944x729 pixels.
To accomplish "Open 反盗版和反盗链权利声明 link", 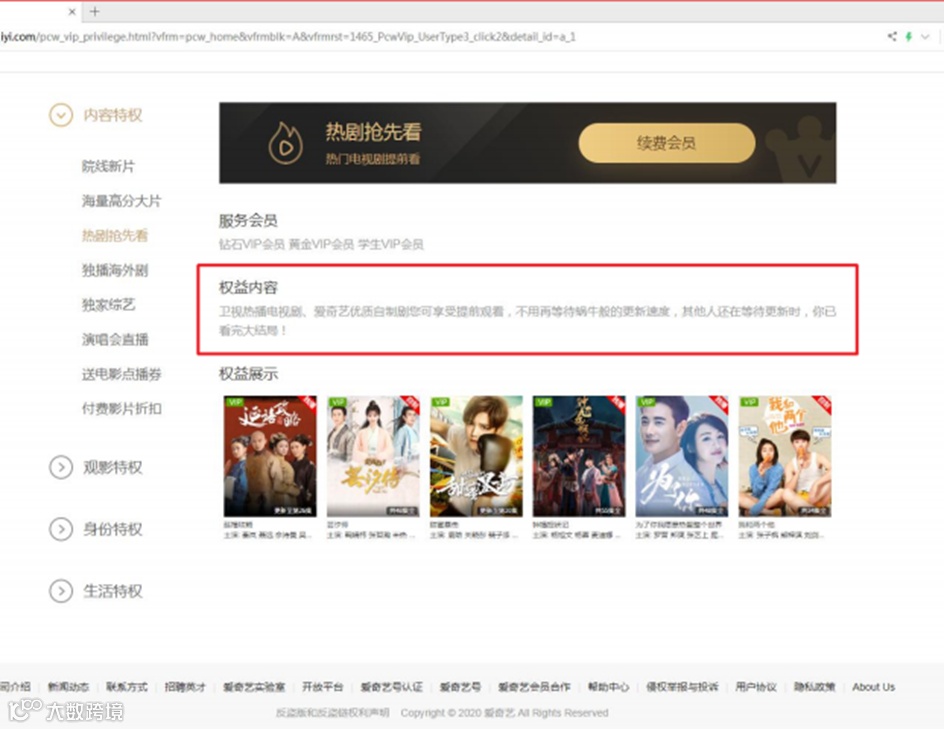I will [x=332, y=713].
